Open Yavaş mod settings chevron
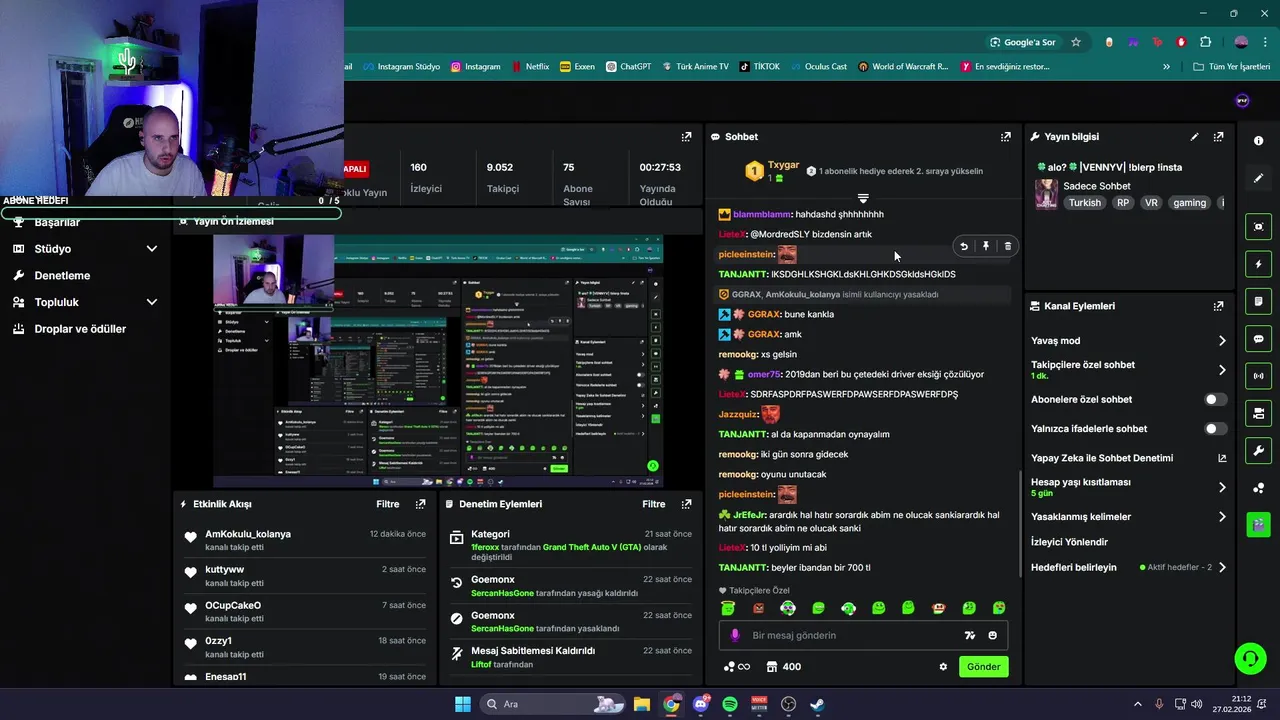1280x720 pixels. [x=1222, y=341]
